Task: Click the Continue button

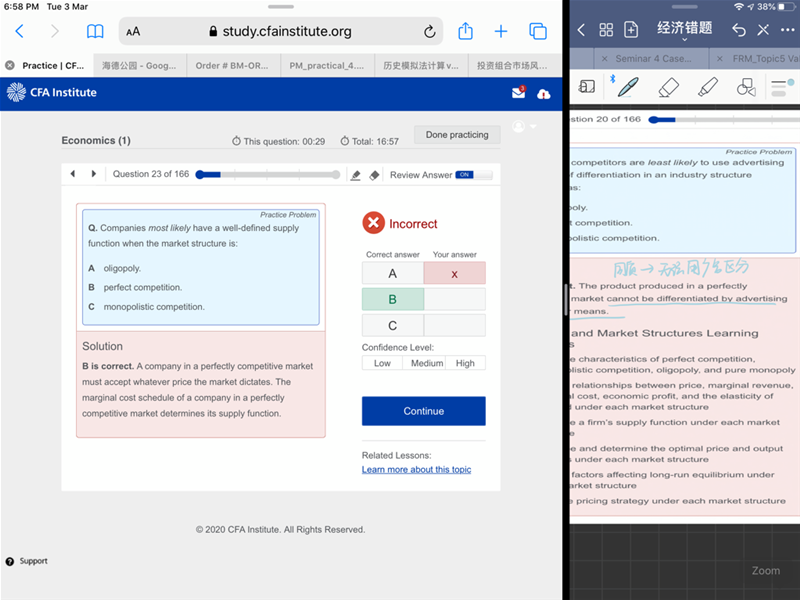Action: 423,411
